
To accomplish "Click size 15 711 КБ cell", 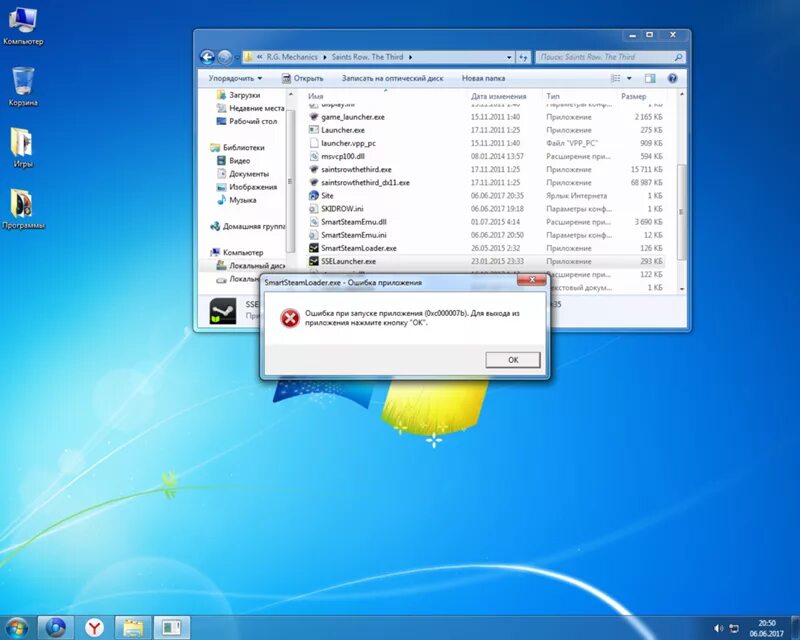I will coord(646,169).
